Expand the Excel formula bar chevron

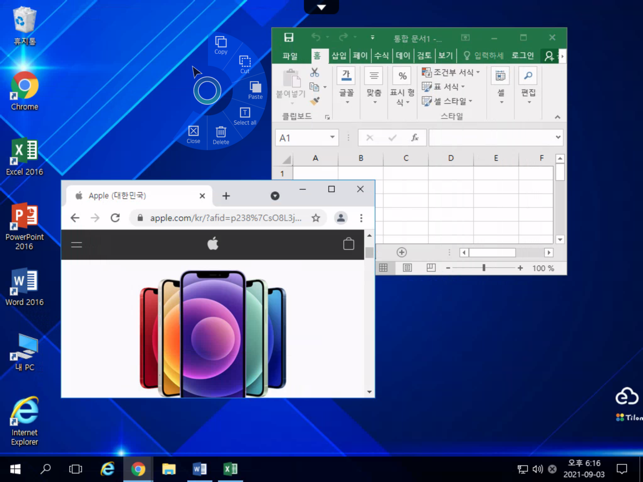(558, 137)
